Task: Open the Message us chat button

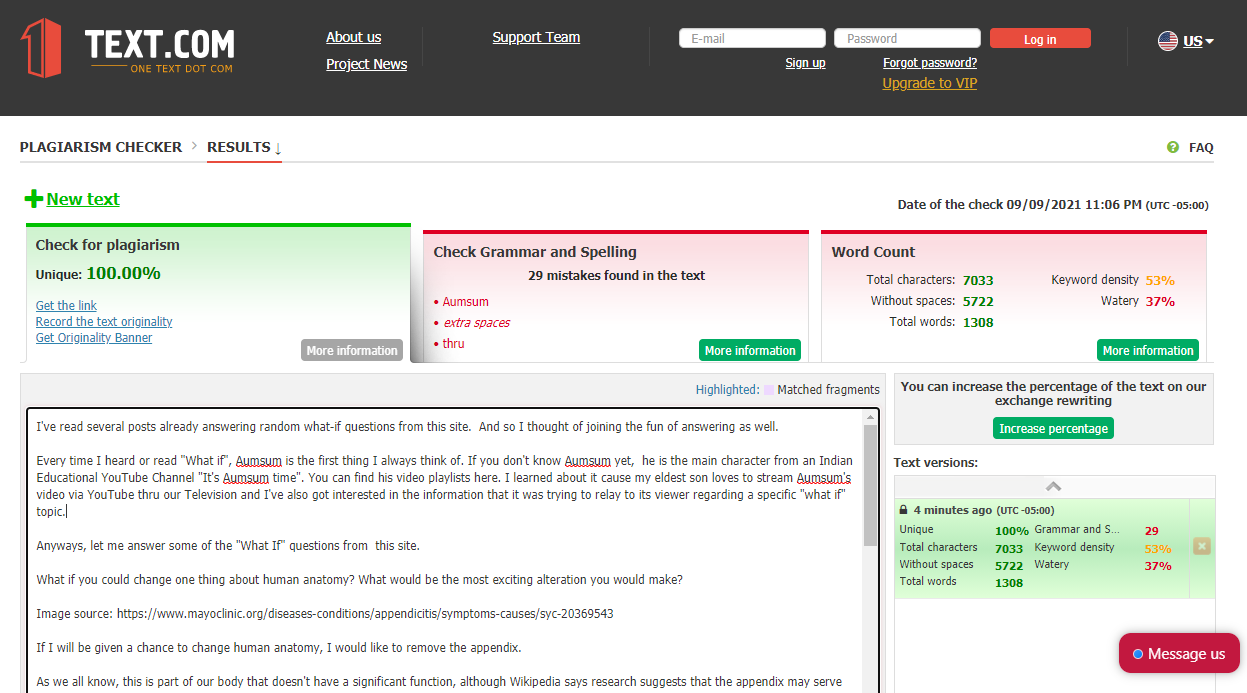Action: (x=1179, y=653)
